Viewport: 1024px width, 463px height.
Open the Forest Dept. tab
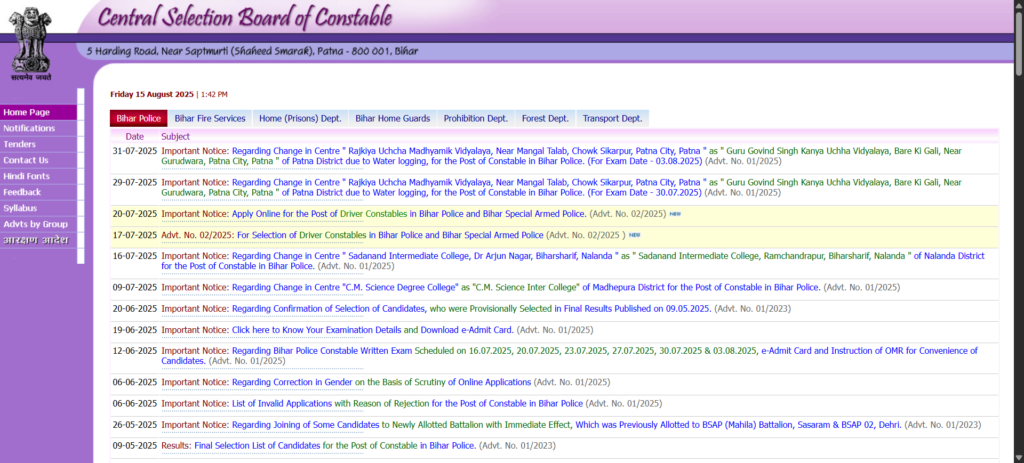545,118
